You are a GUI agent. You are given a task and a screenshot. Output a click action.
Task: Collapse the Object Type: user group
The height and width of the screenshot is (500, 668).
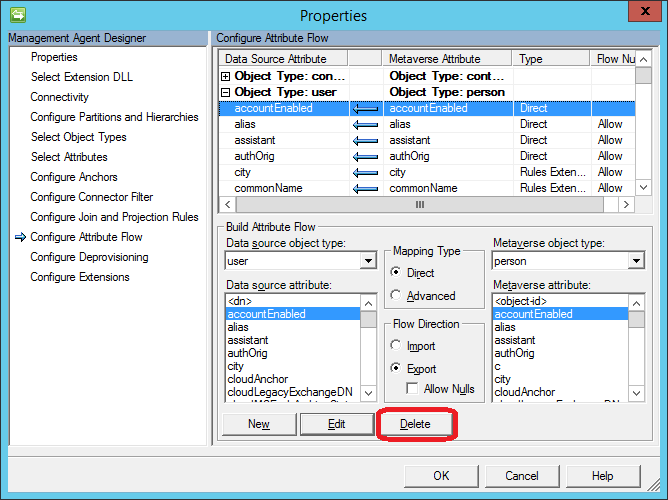[225, 92]
